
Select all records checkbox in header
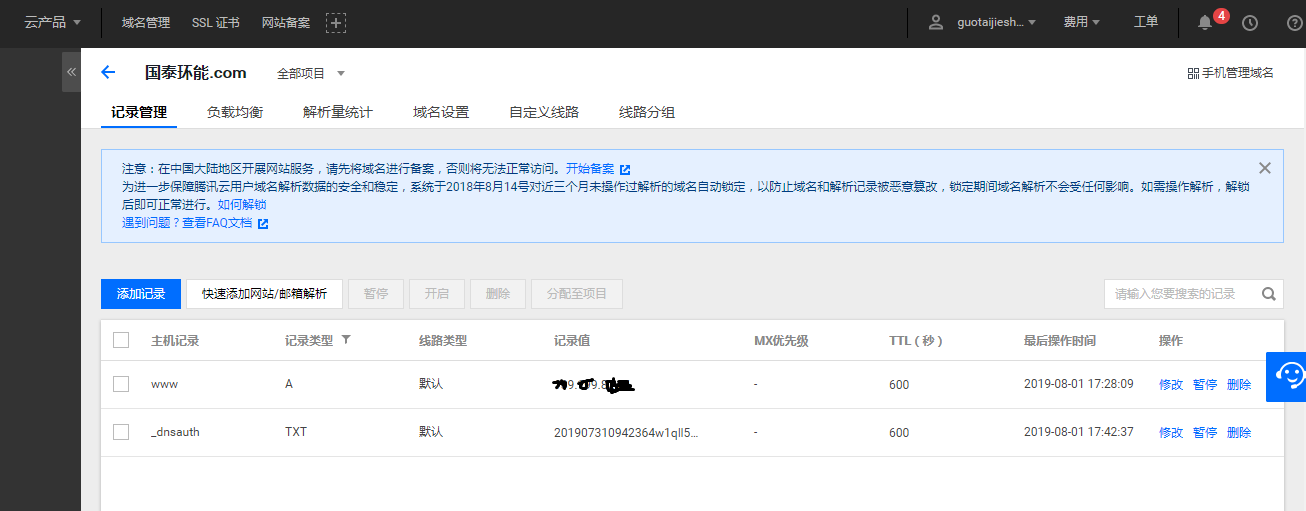coord(121,340)
